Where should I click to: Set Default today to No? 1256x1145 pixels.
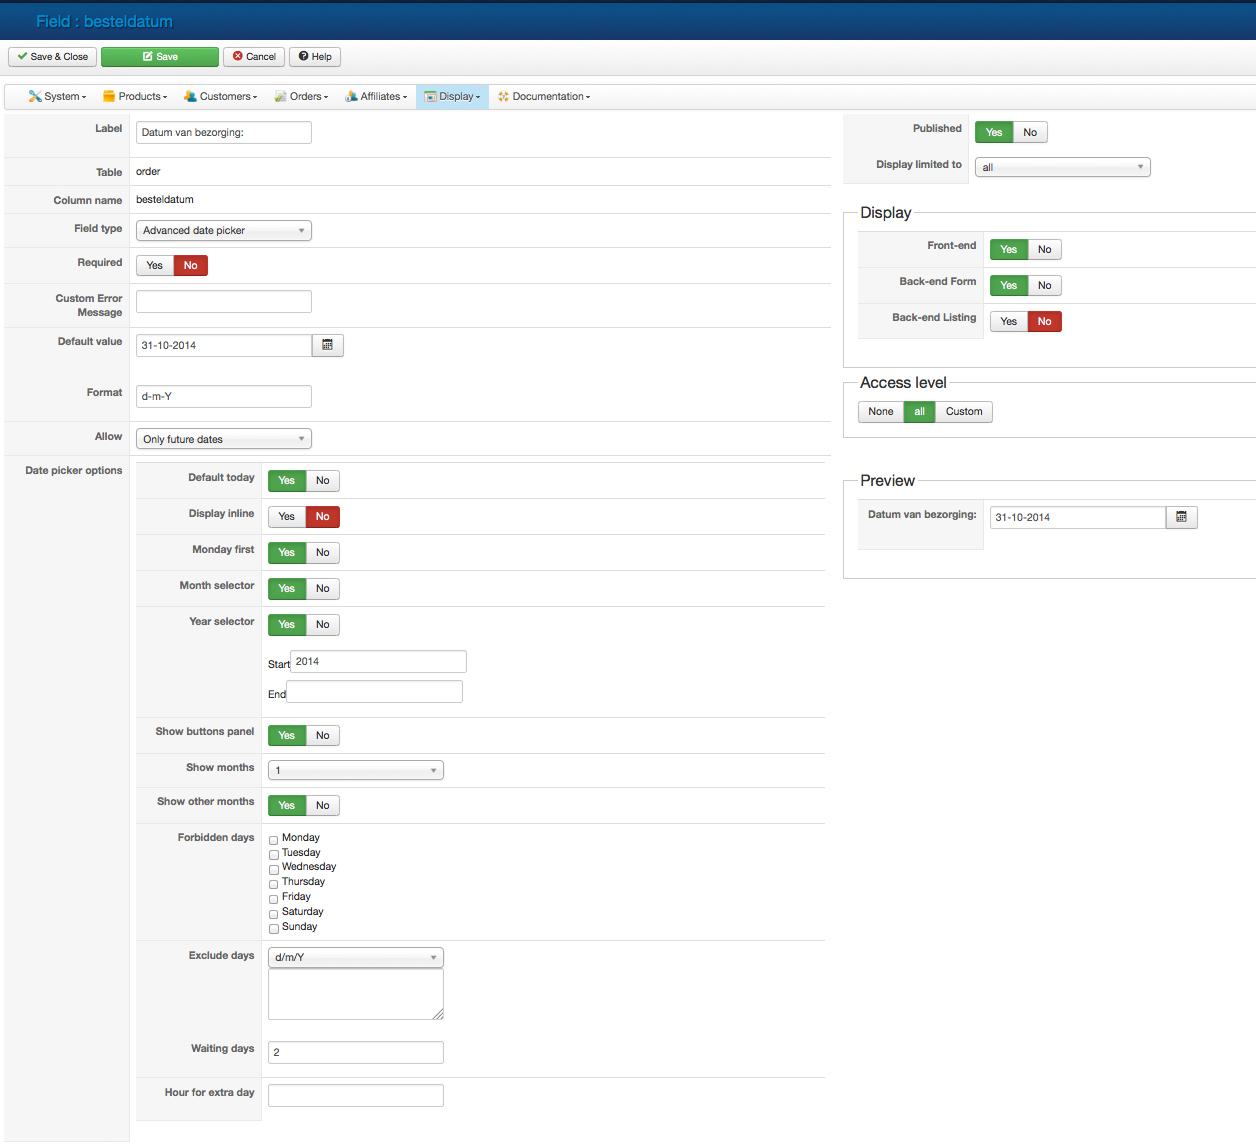pyautogui.click(x=322, y=480)
